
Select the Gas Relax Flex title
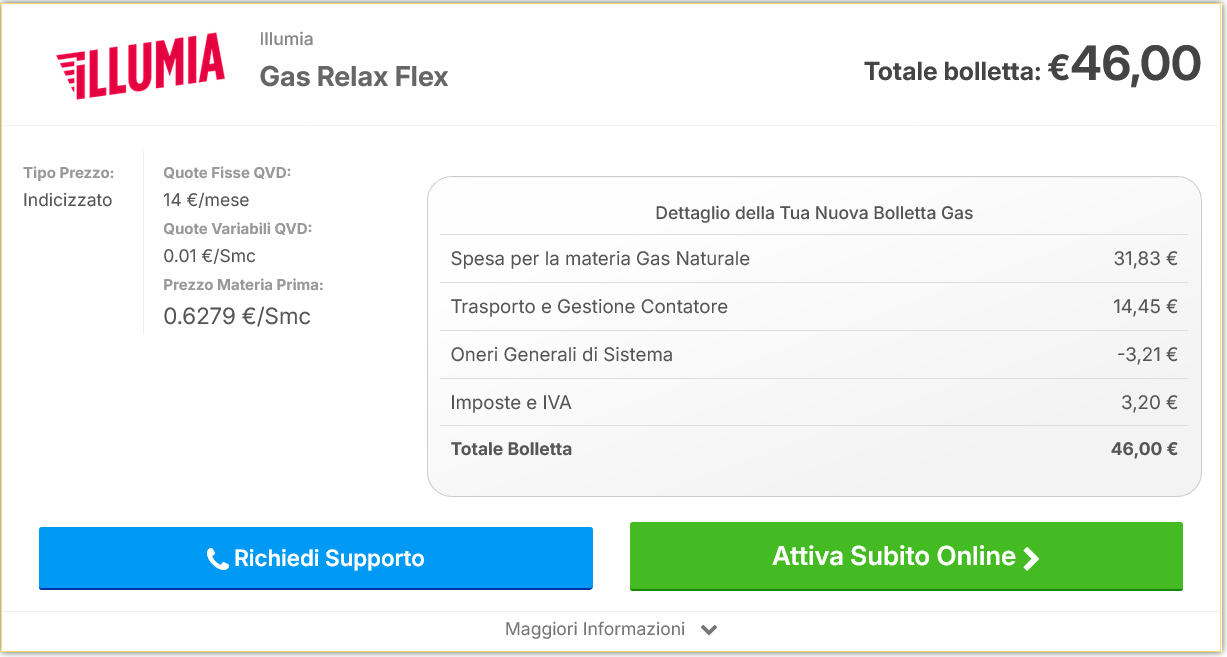click(x=354, y=77)
